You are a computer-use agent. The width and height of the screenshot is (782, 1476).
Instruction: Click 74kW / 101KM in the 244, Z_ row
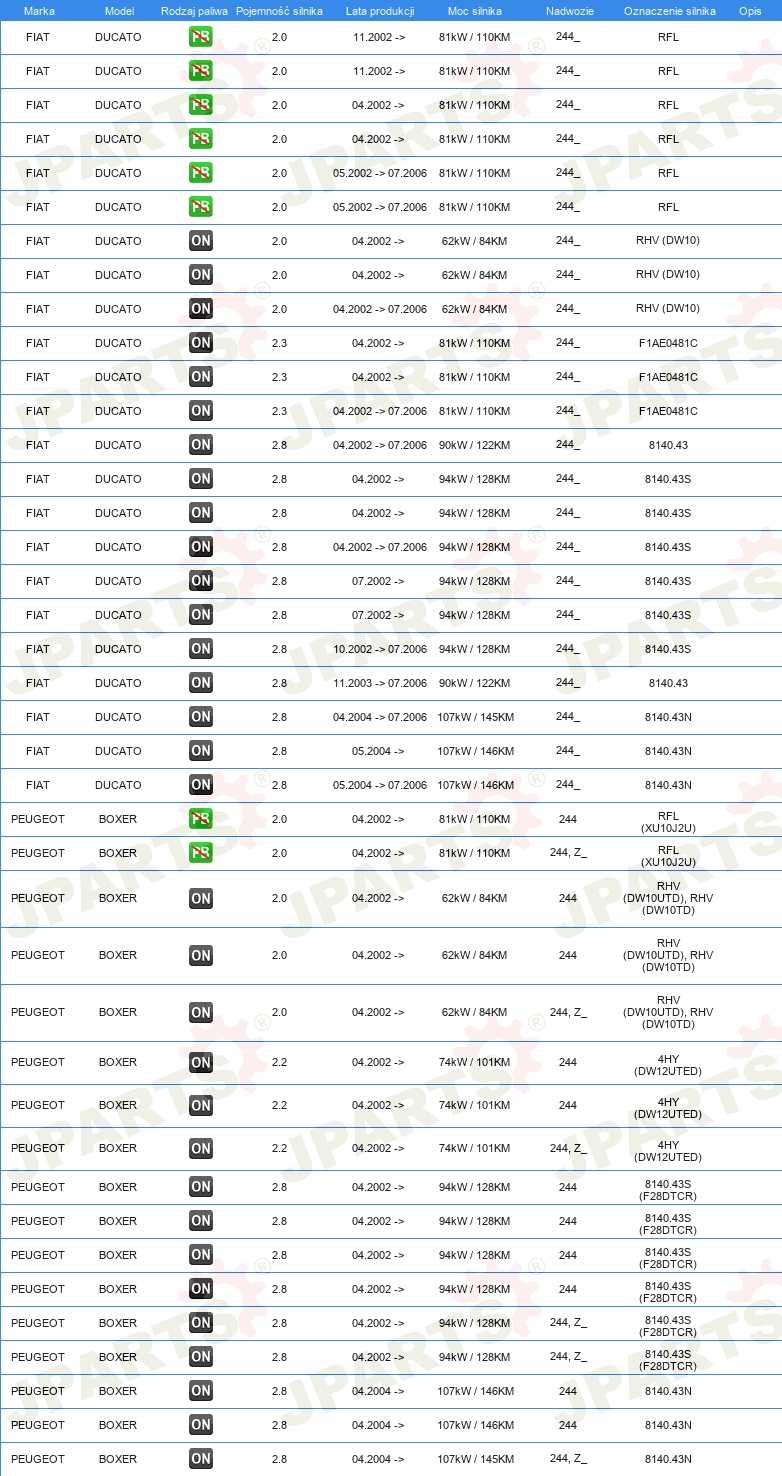475,1148
